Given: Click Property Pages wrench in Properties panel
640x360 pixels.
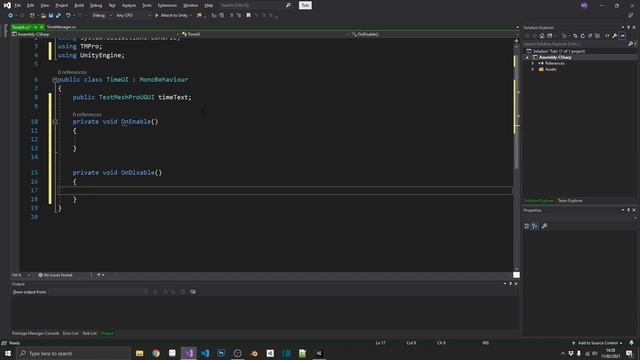Looking at the screenshot, I should coord(544,226).
